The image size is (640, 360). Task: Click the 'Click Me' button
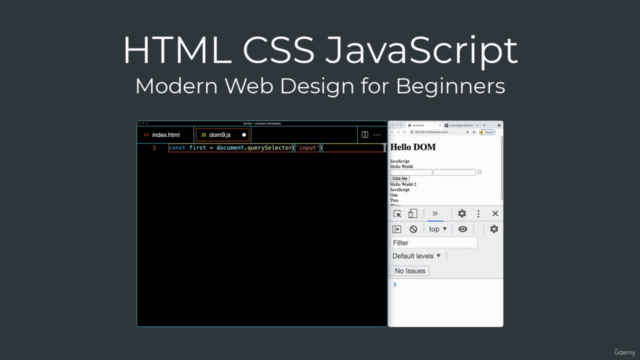click(x=400, y=178)
